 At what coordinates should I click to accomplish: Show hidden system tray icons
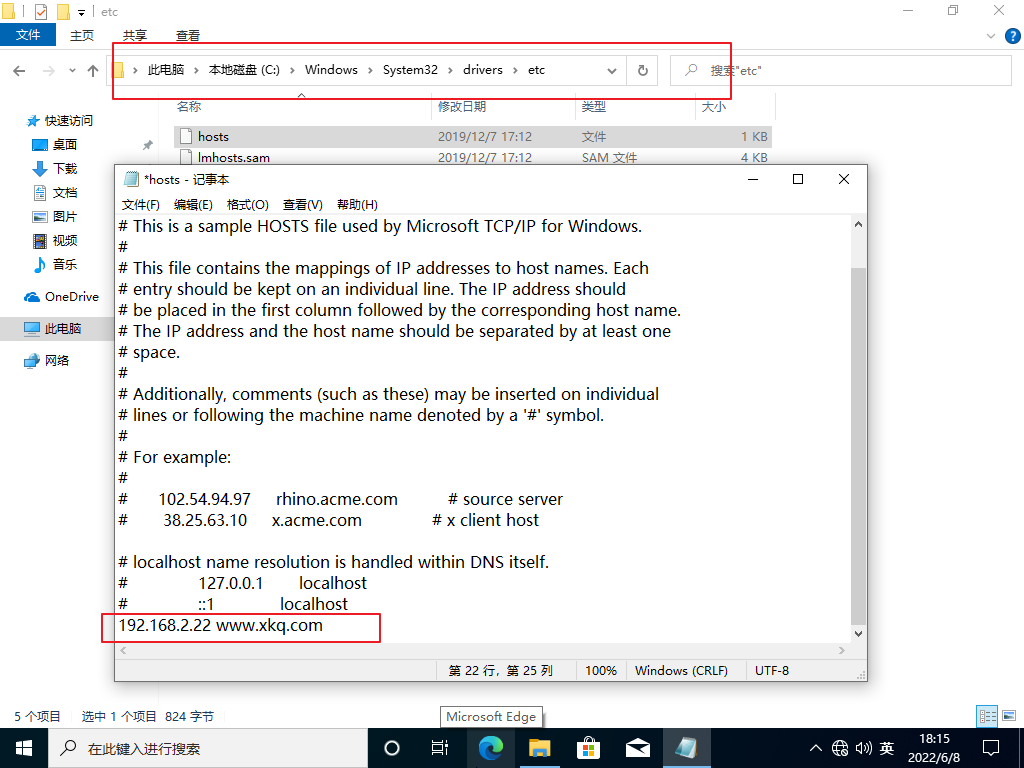[816, 748]
